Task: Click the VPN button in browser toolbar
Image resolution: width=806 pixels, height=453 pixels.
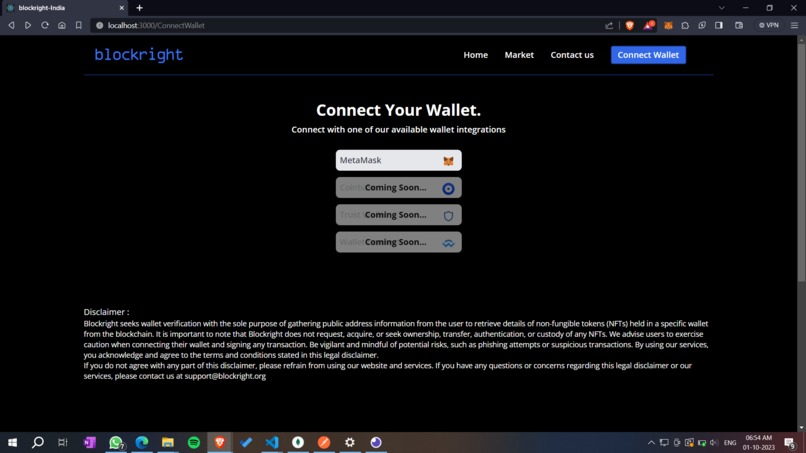Action: 769,25
